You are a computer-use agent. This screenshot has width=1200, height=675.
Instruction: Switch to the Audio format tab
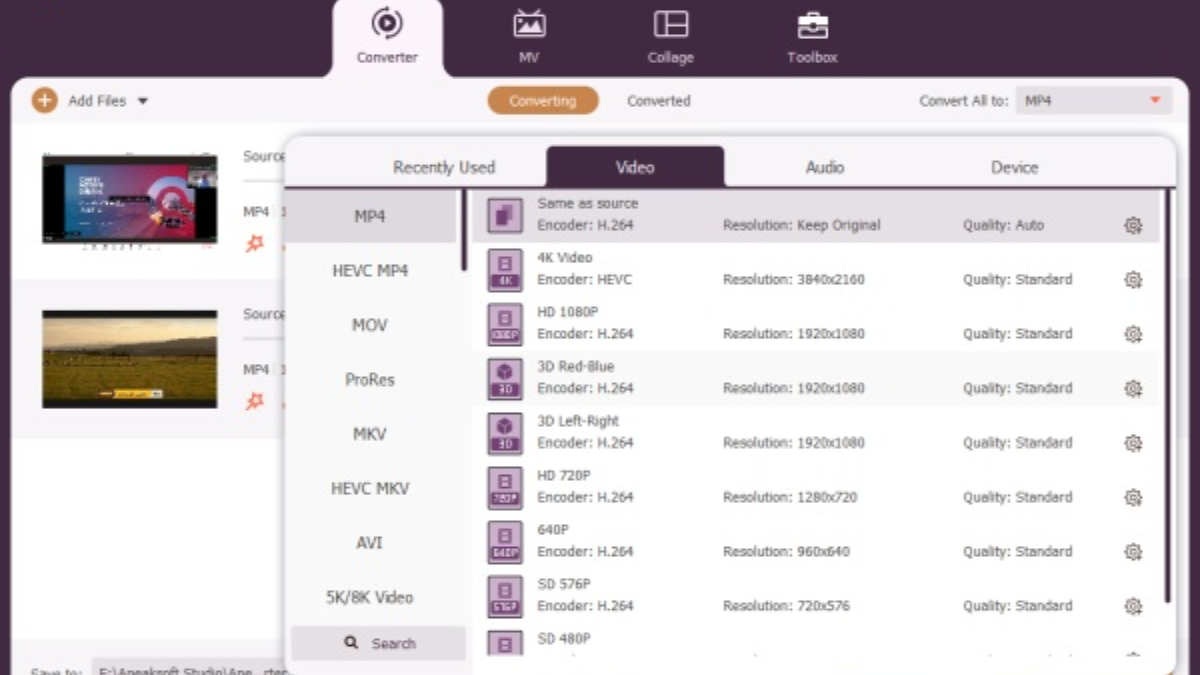pos(825,167)
